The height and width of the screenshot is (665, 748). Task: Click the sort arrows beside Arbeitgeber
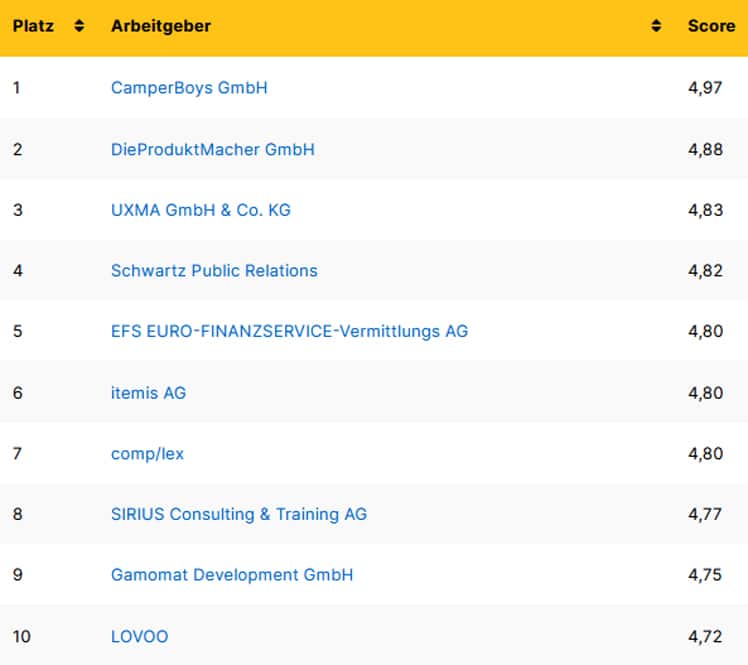[656, 26]
